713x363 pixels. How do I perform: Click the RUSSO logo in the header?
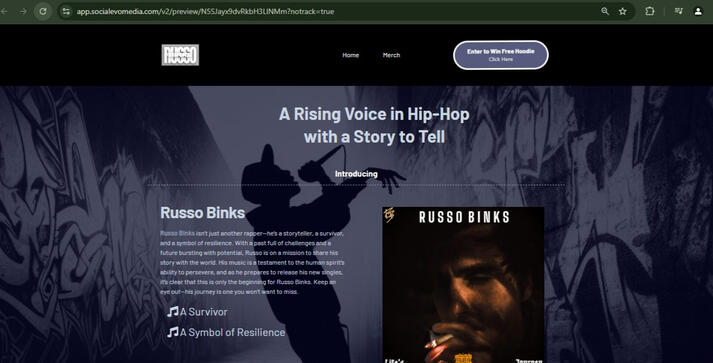tap(180, 55)
